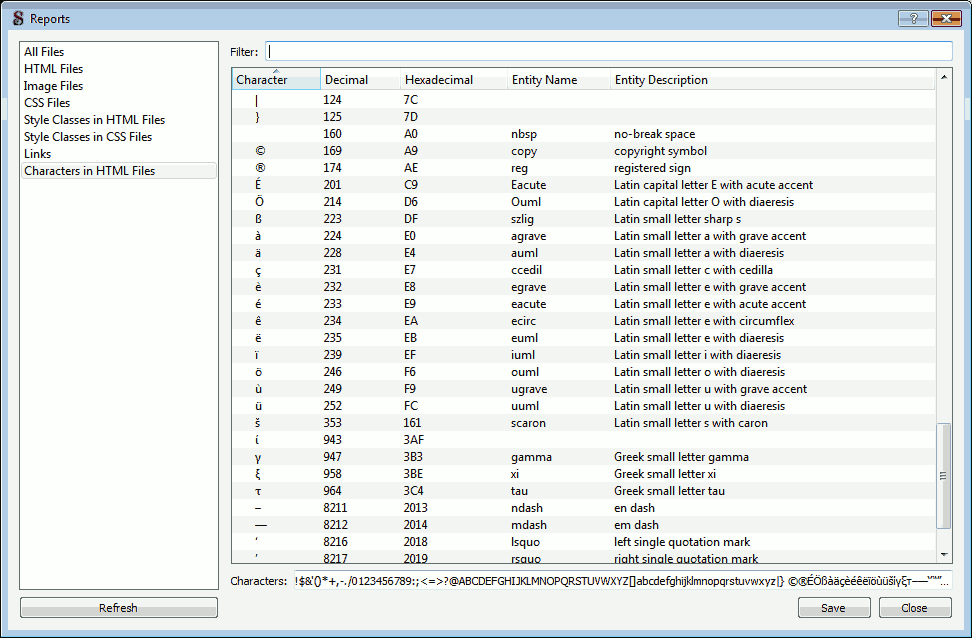Open Style Classes in CSS Files report
Image resolution: width=972 pixels, height=638 pixels.
point(88,137)
